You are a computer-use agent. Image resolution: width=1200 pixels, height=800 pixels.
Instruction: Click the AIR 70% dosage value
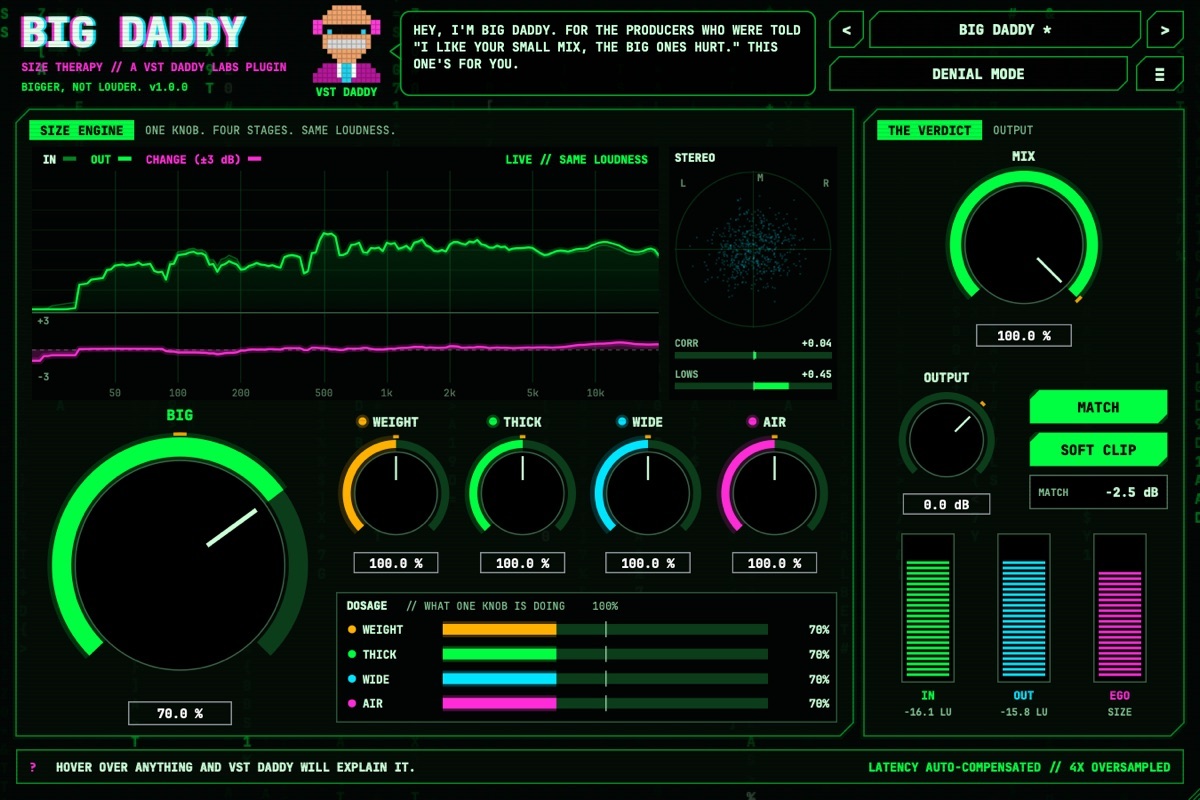(x=819, y=704)
